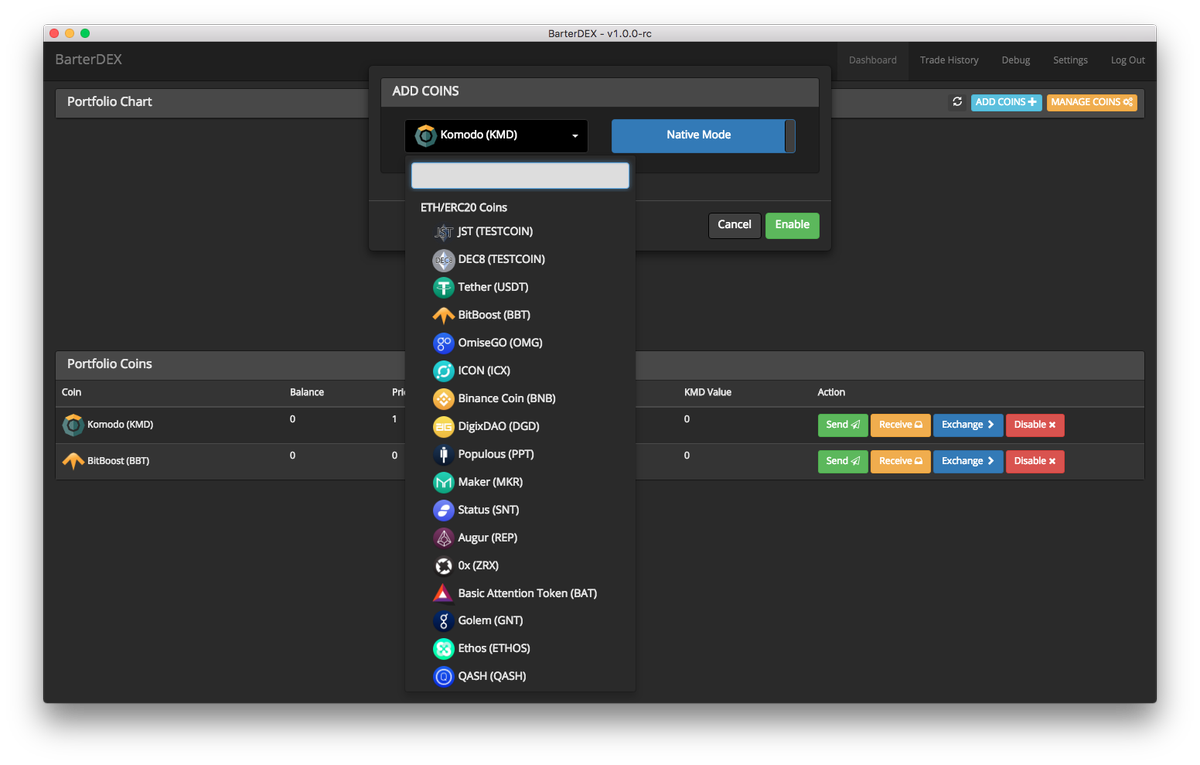
Task: Select Basic Attention Token (BAT) option
Action: click(520, 593)
